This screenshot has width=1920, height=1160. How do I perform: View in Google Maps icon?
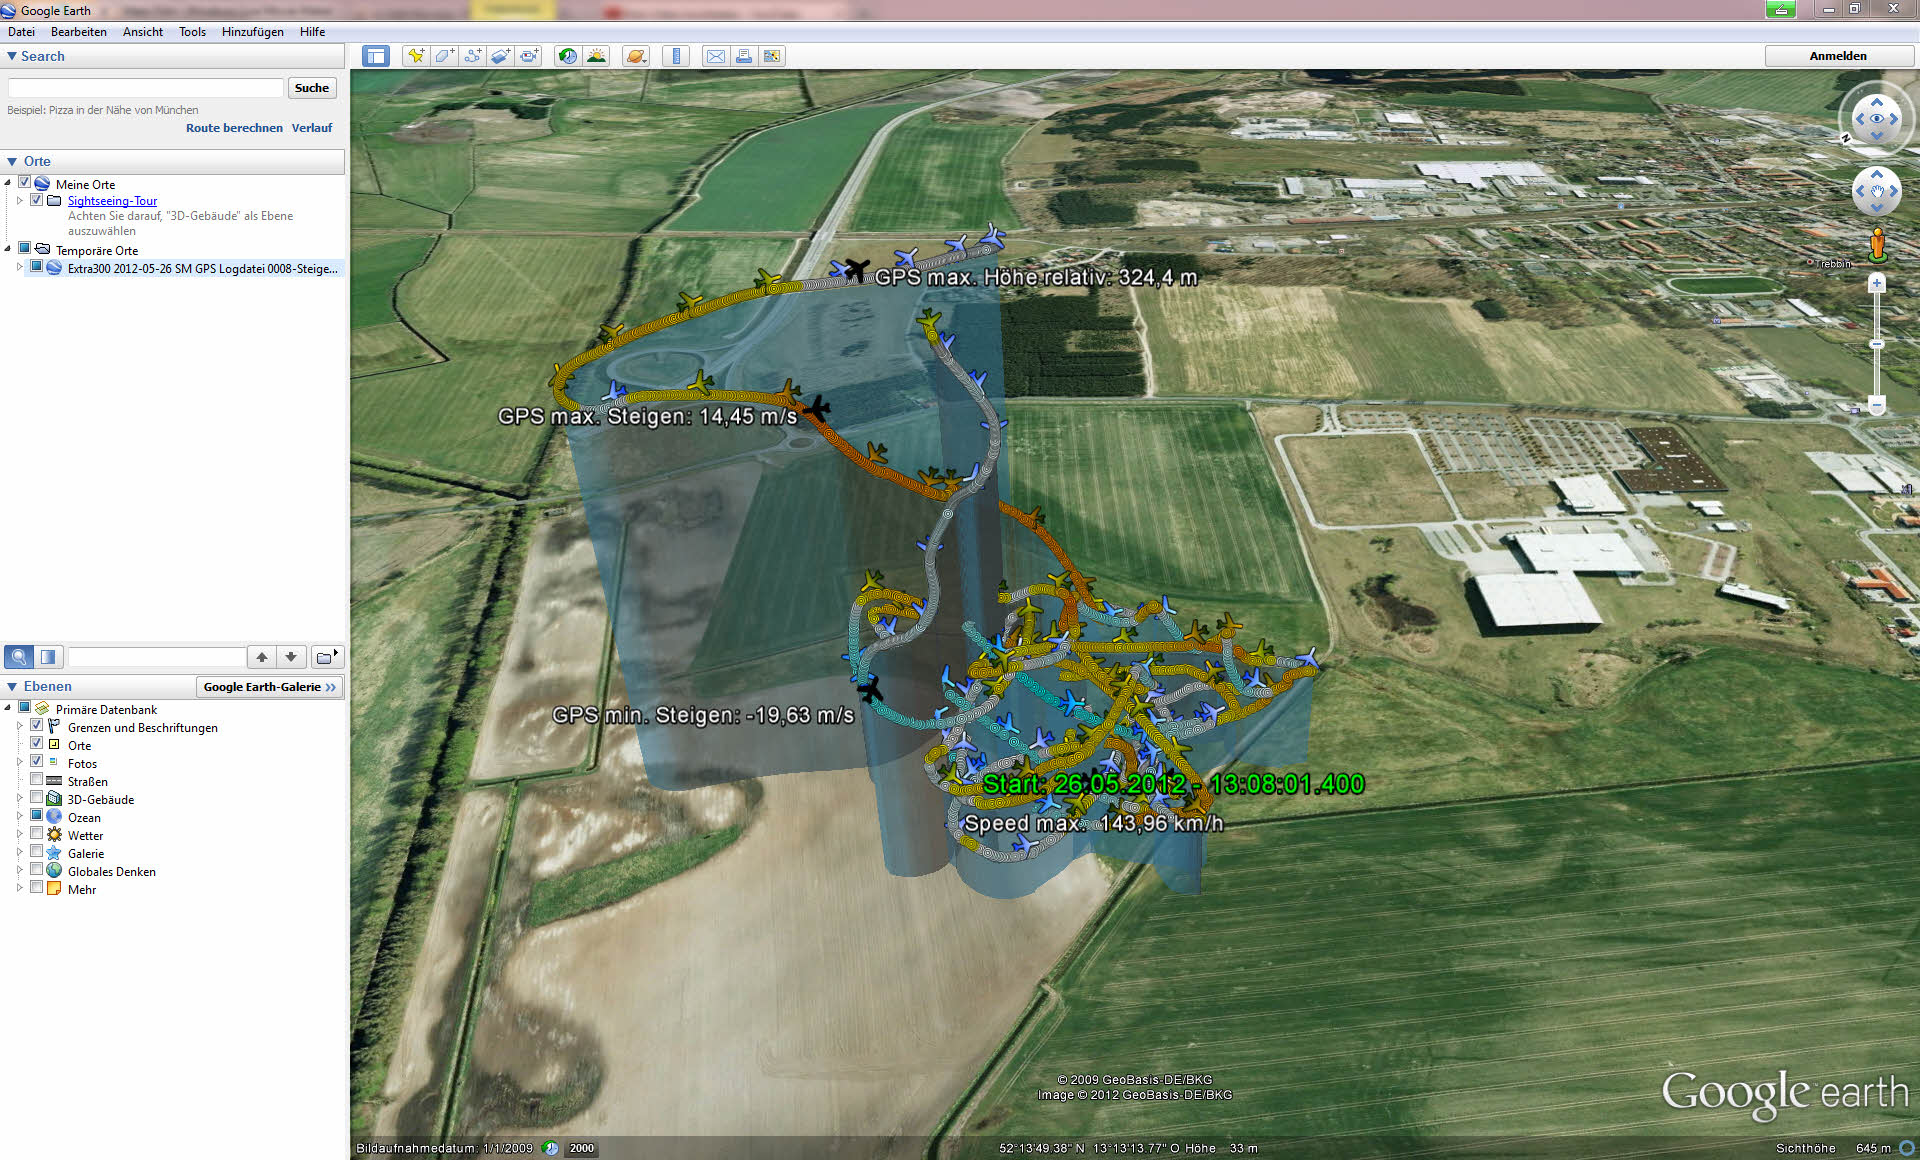pyautogui.click(x=772, y=56)
